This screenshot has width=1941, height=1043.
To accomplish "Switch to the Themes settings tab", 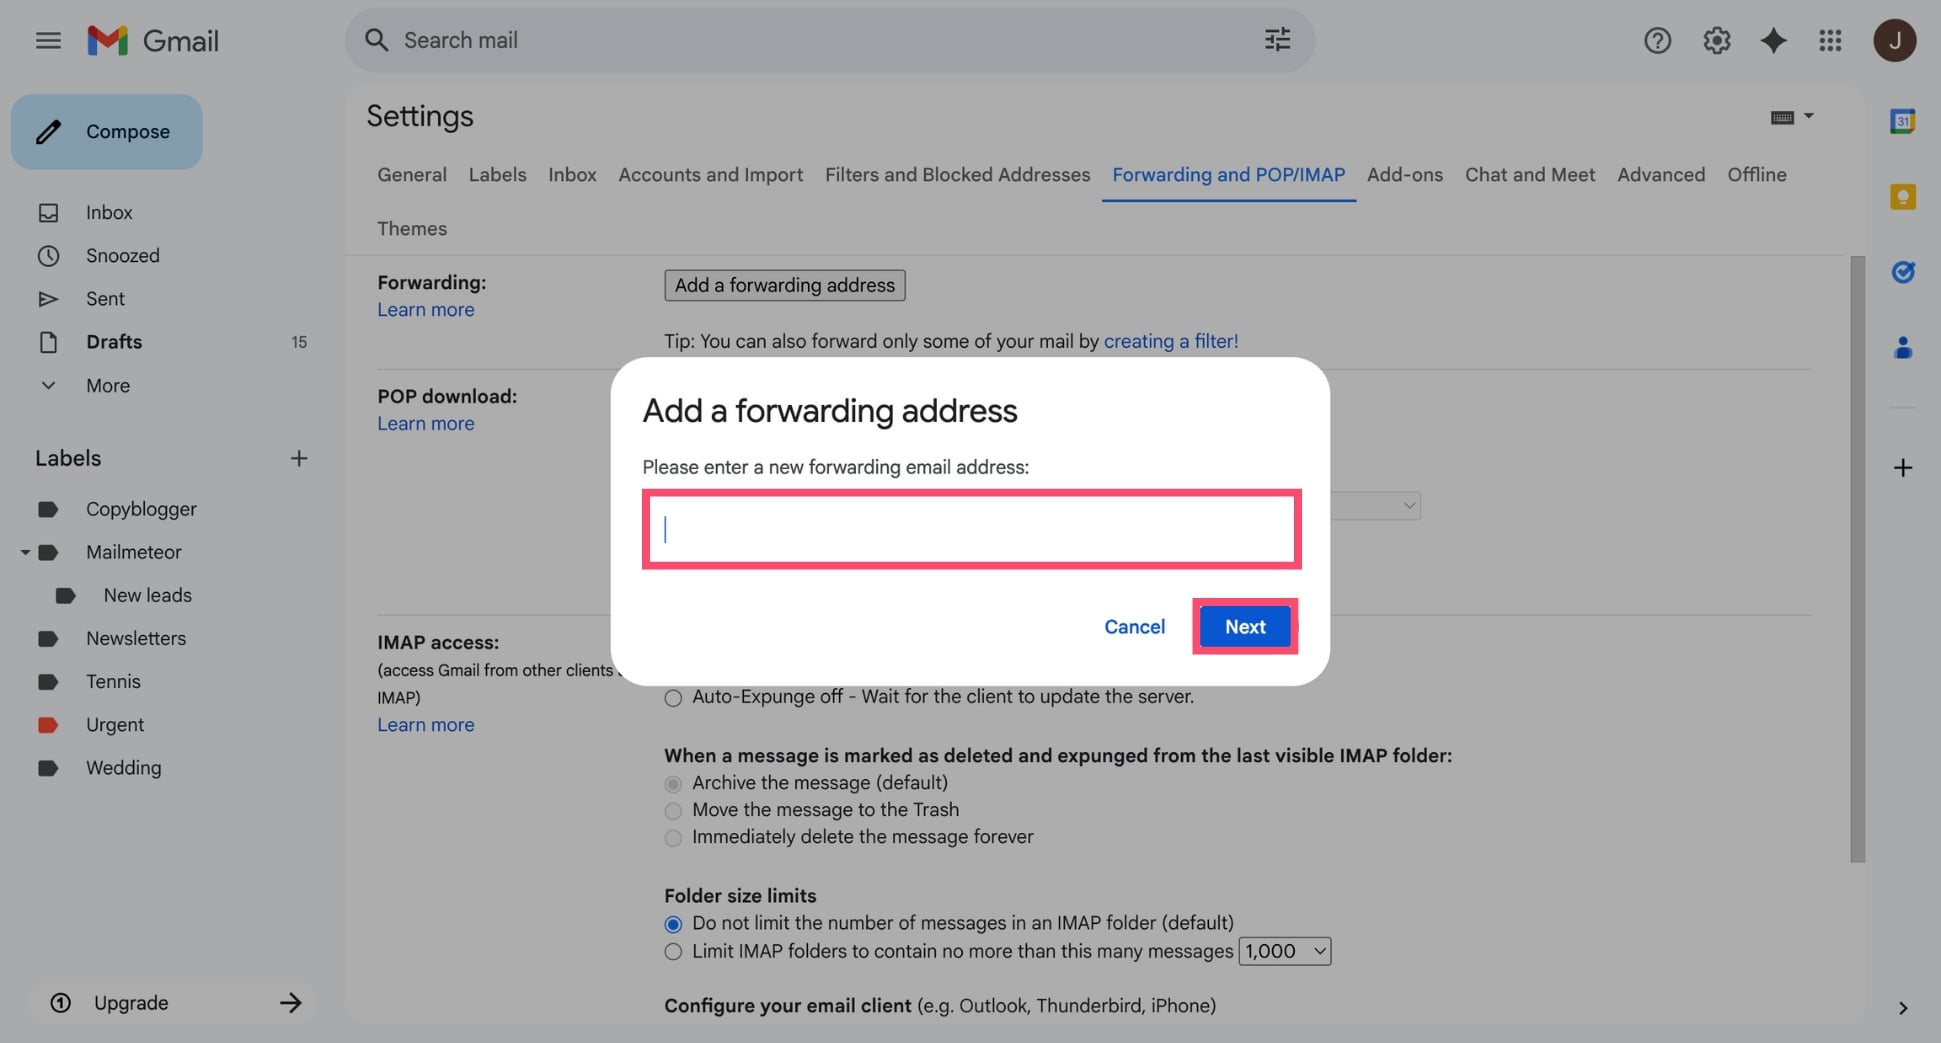I will tap(411, 228).
